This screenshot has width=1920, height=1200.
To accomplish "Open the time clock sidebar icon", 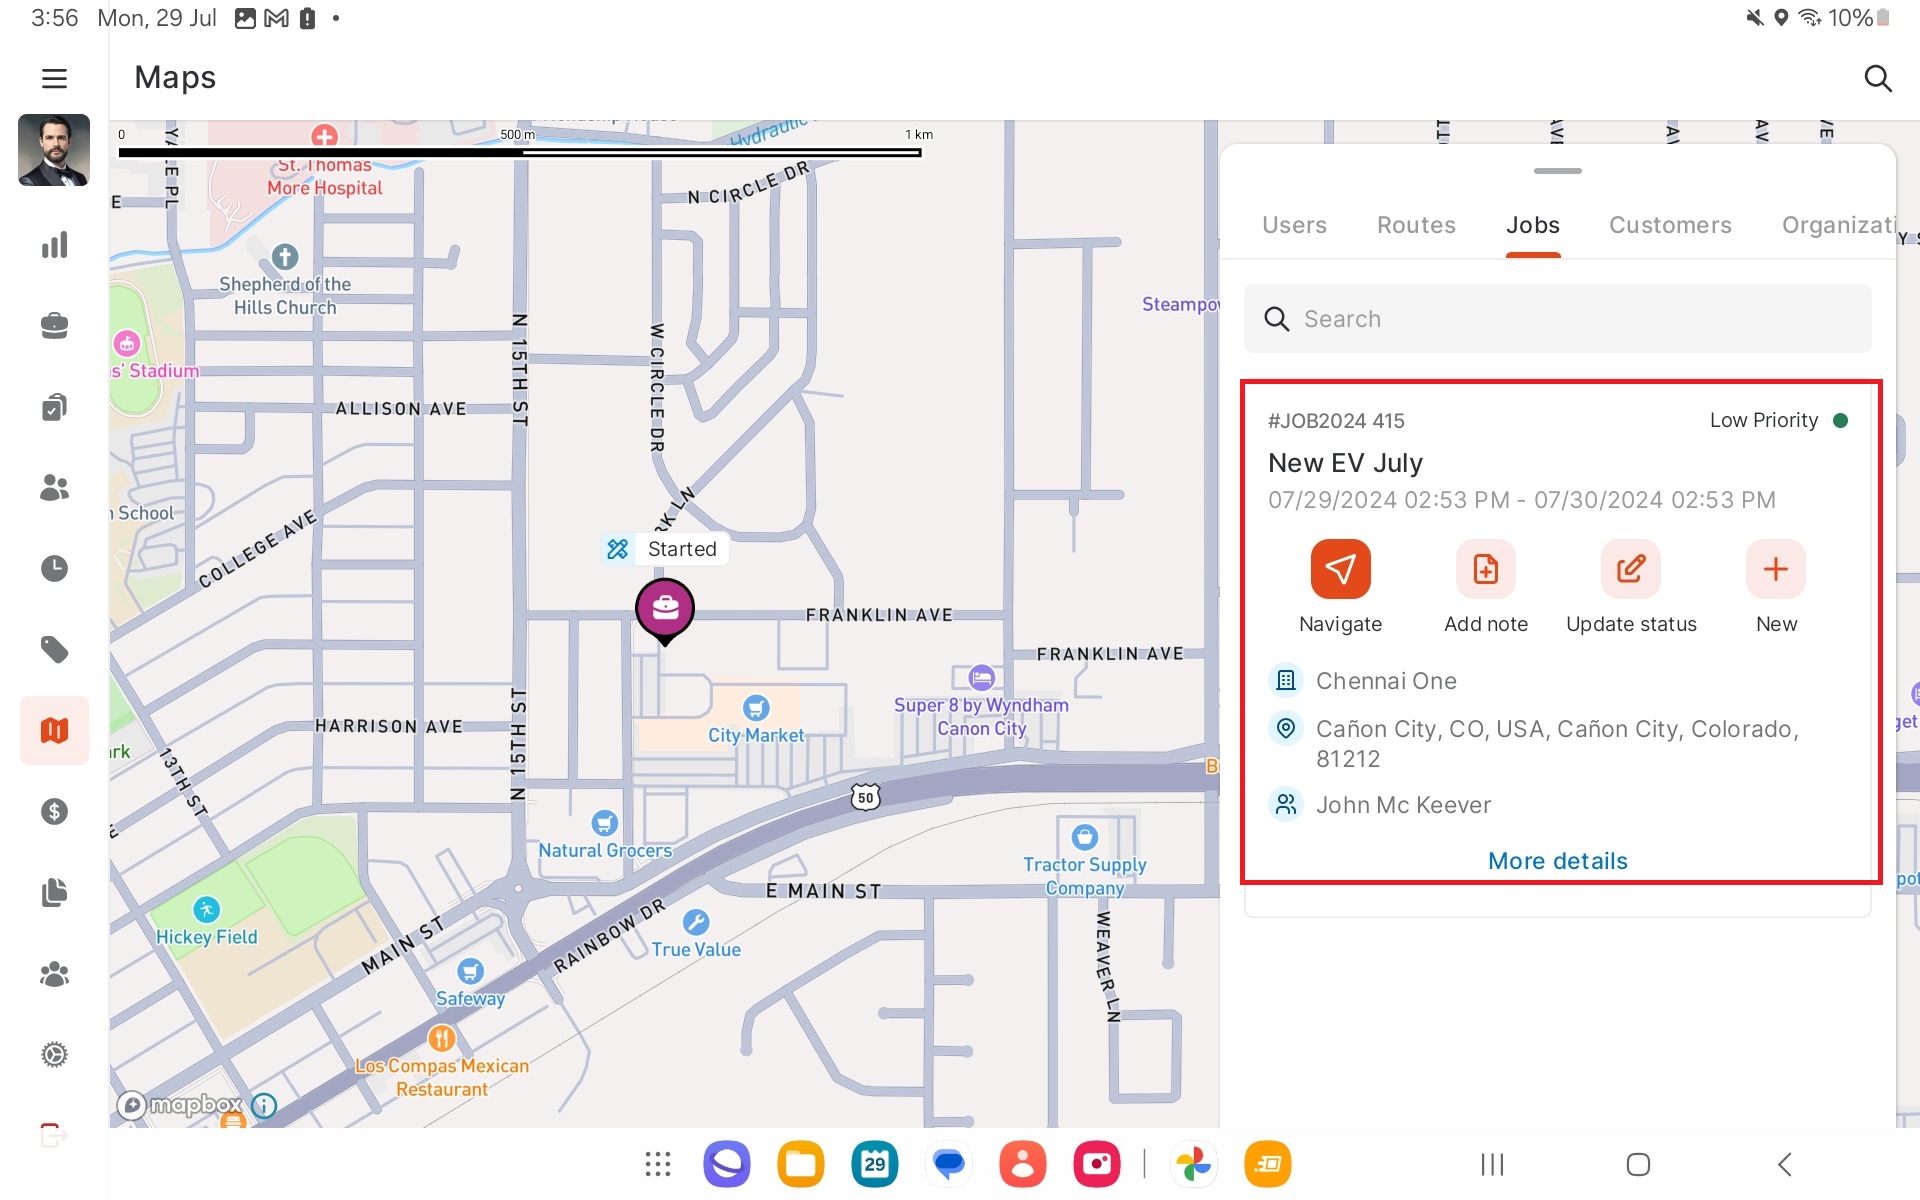I will tap(54, 569).
